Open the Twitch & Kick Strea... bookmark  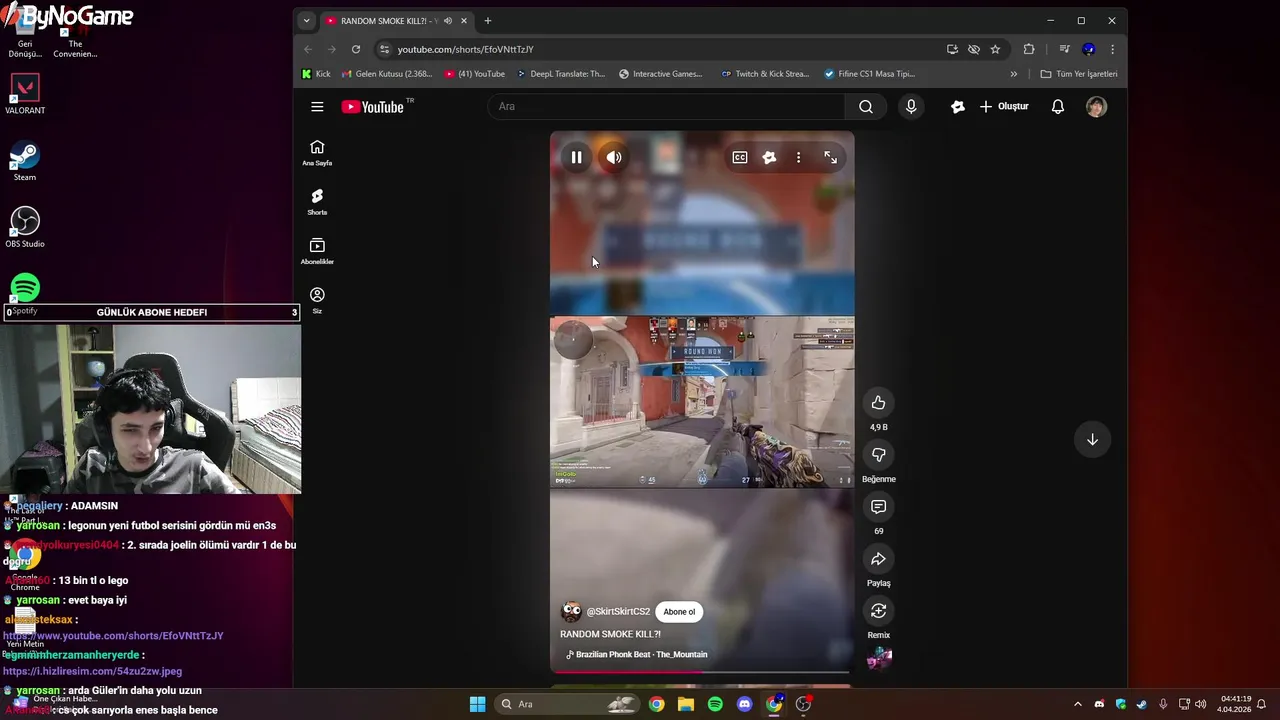[x=766, y=74]
